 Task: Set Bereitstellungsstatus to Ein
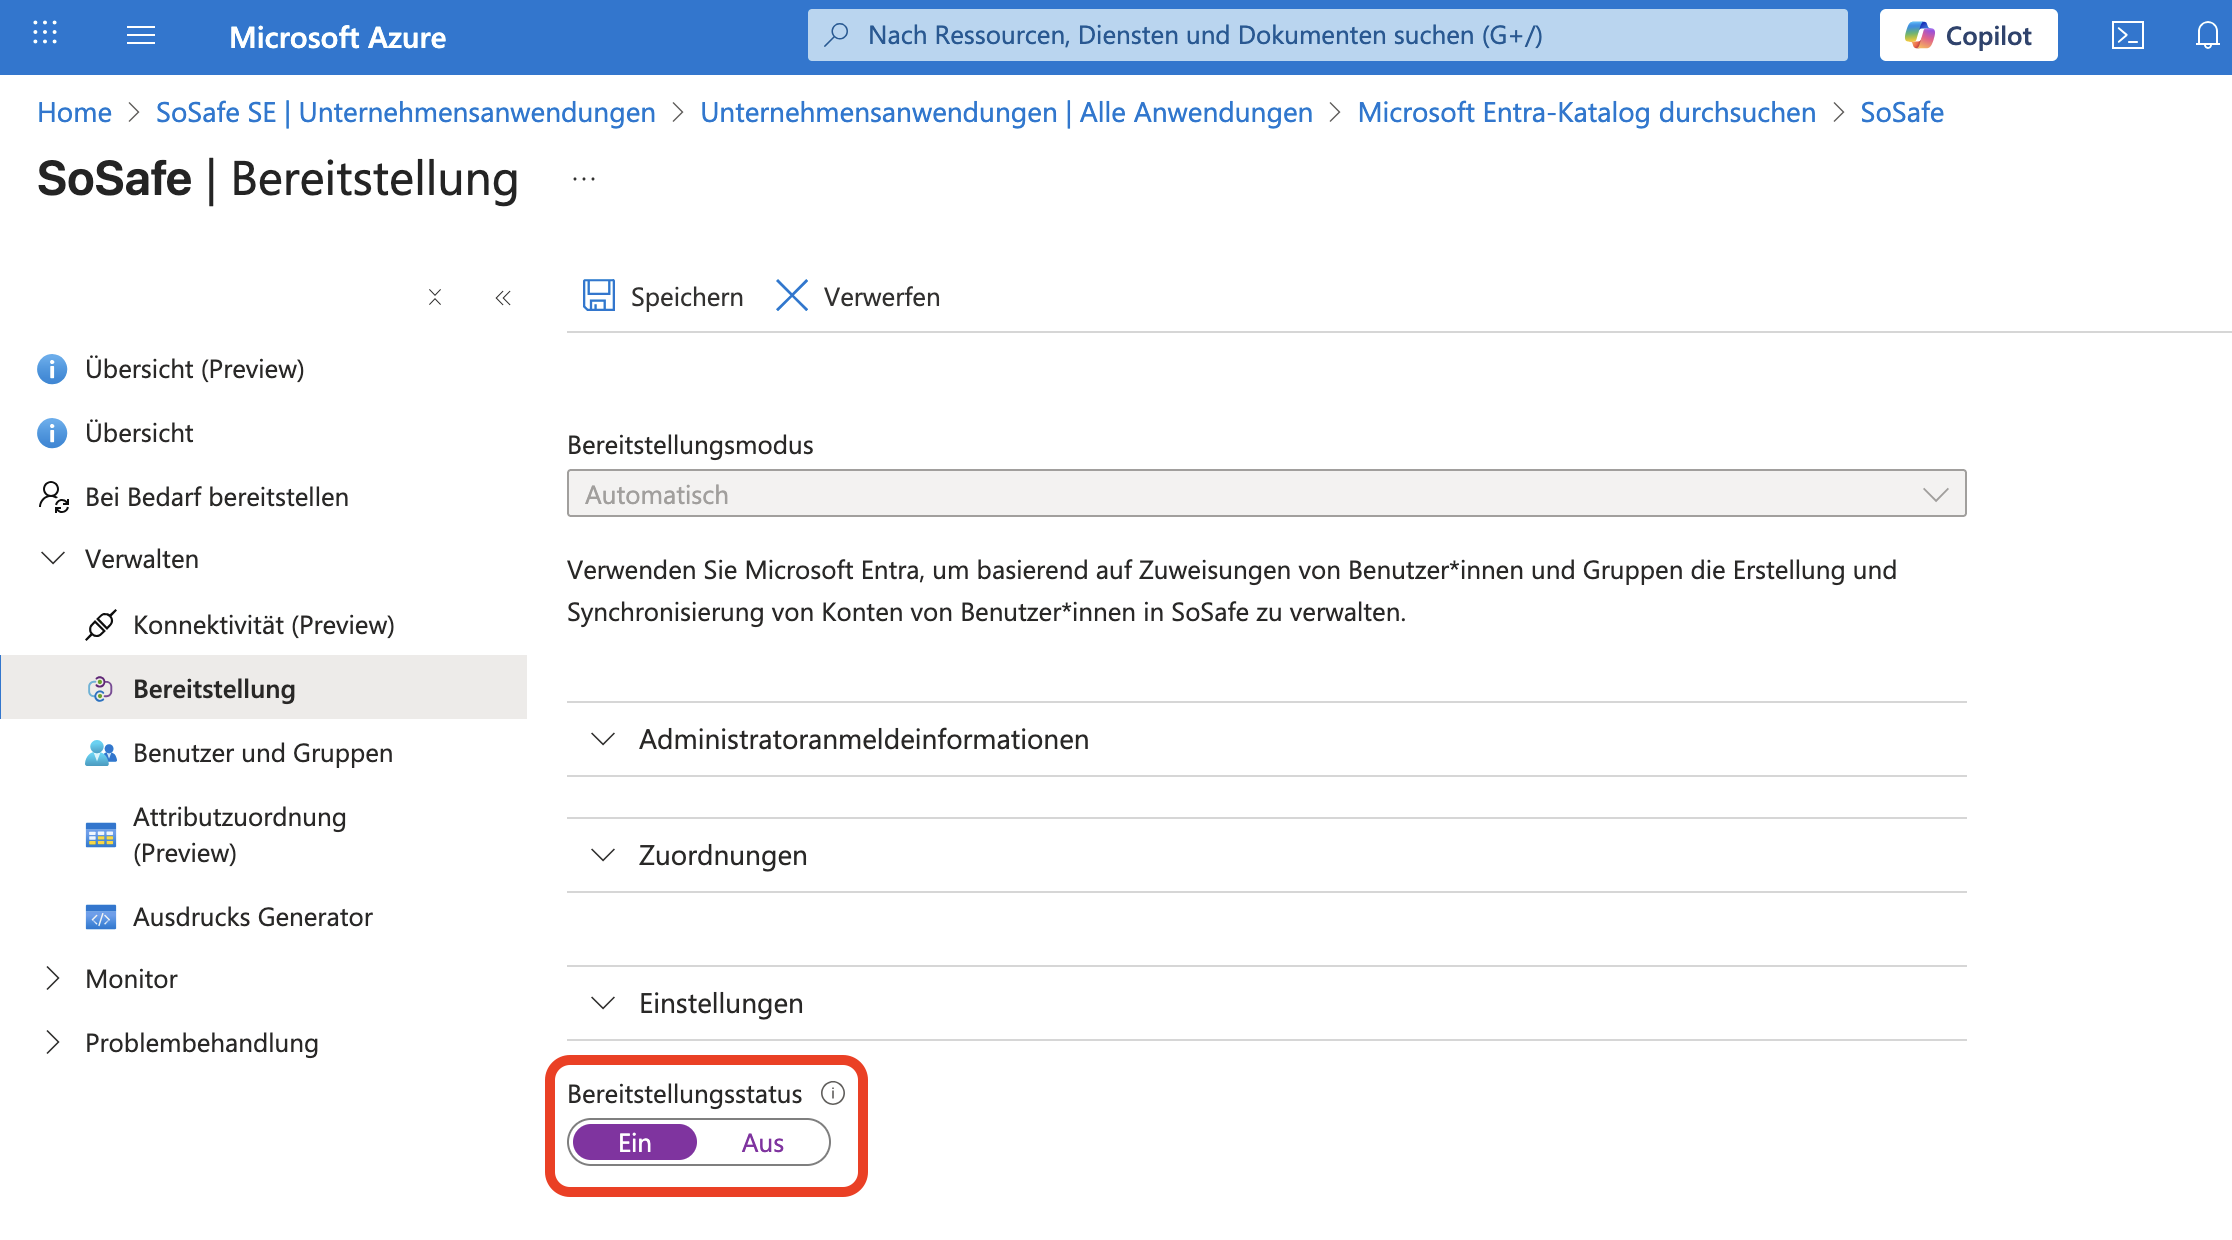click(x=635, y=1142)
